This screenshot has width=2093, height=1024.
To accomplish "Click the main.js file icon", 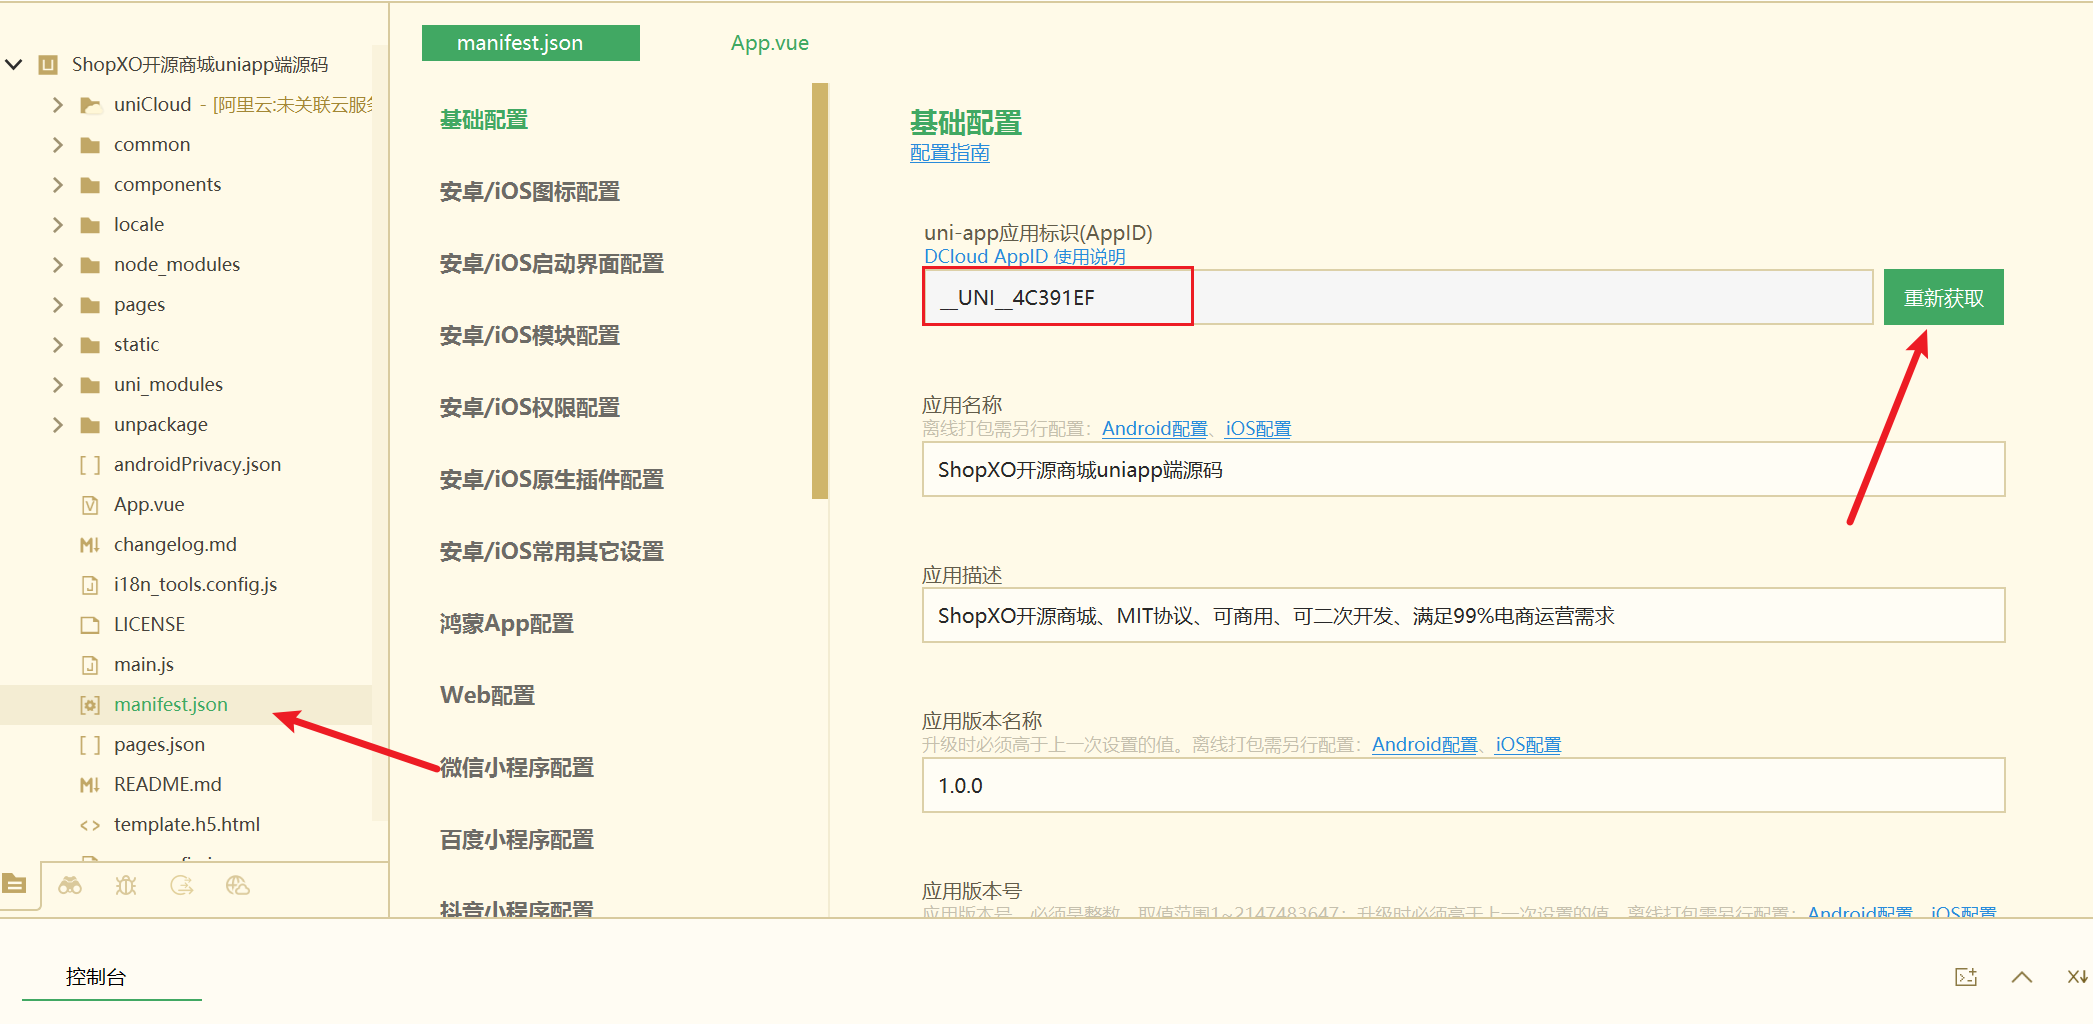I will pyautogui.click(x=90, y=665).
